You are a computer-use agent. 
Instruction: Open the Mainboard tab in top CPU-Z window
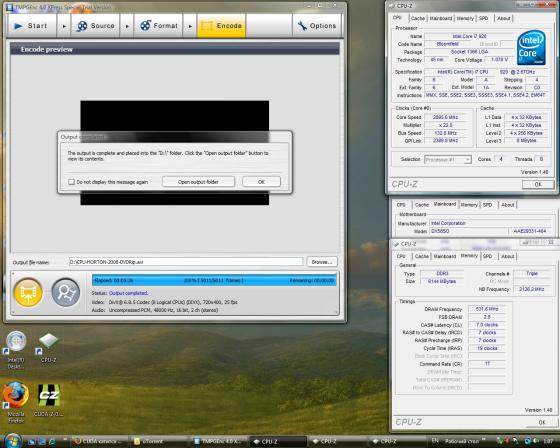pos(441,18)
